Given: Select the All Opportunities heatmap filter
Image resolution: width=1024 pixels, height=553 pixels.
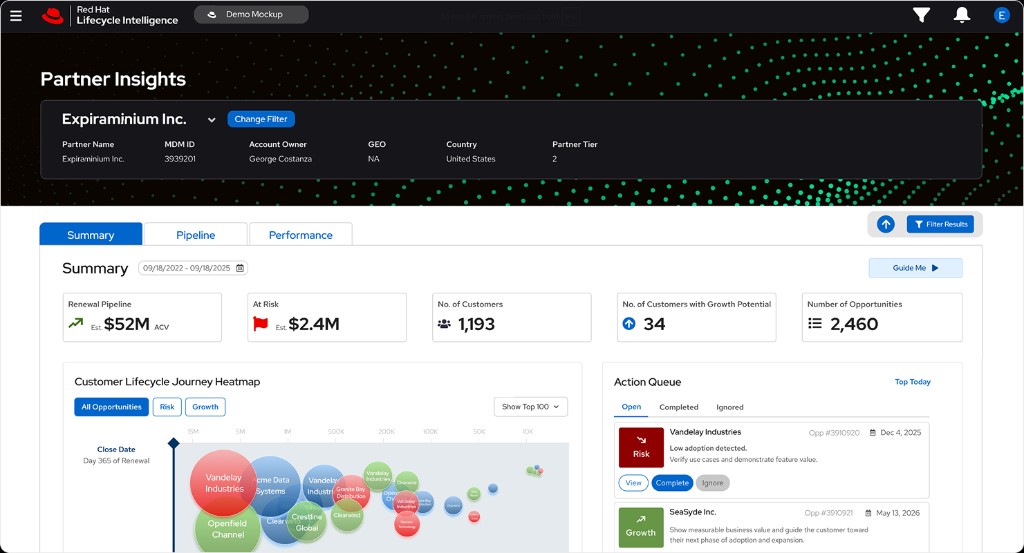Looking at the screenshot, I should point(111,407).
